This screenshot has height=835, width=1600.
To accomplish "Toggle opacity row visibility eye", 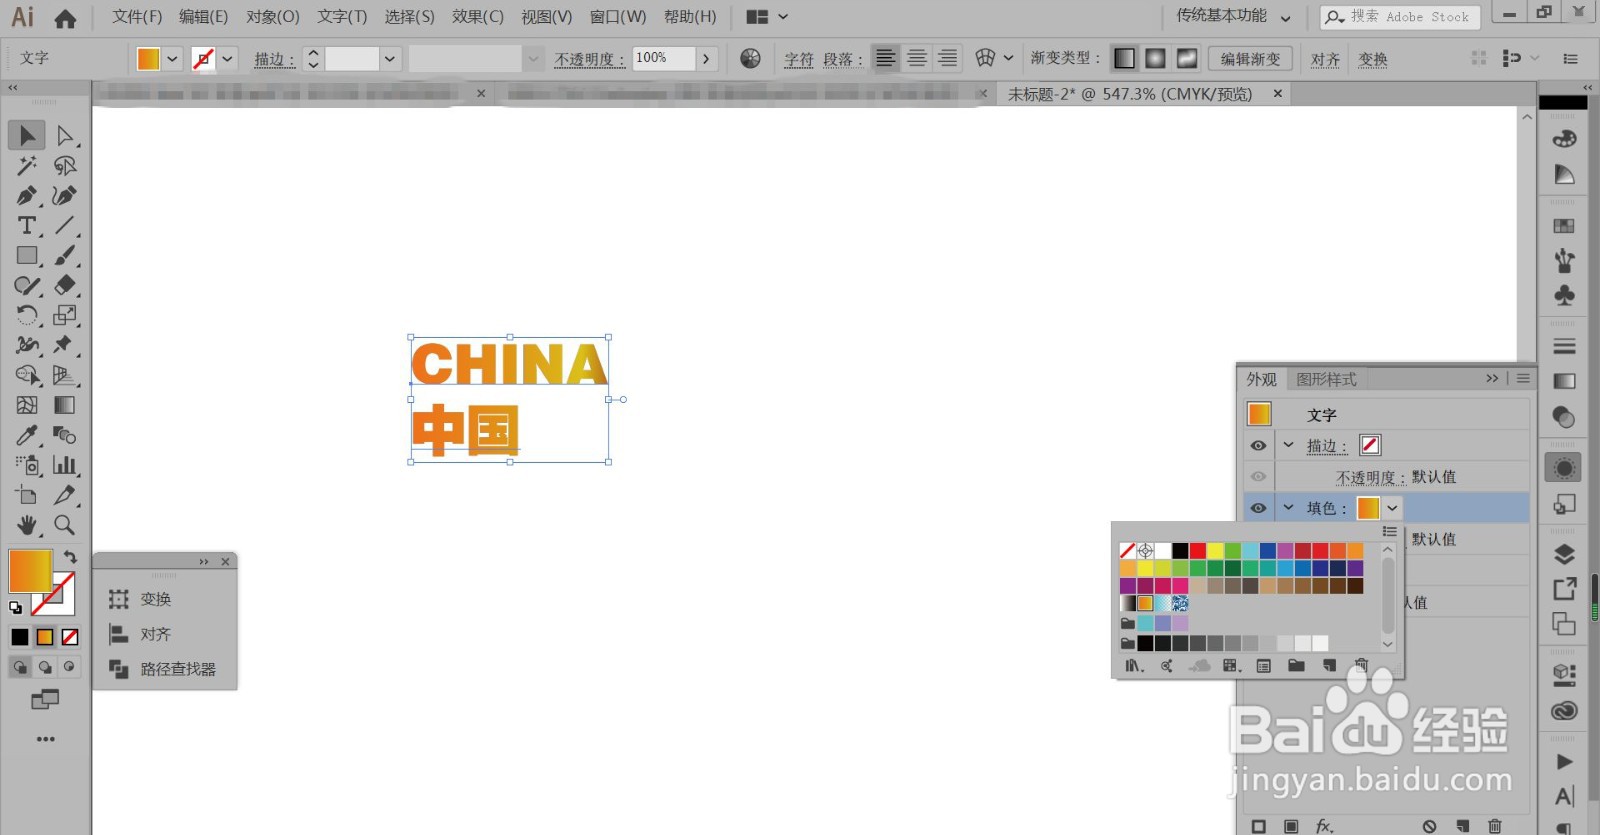I will (1258, 477).
